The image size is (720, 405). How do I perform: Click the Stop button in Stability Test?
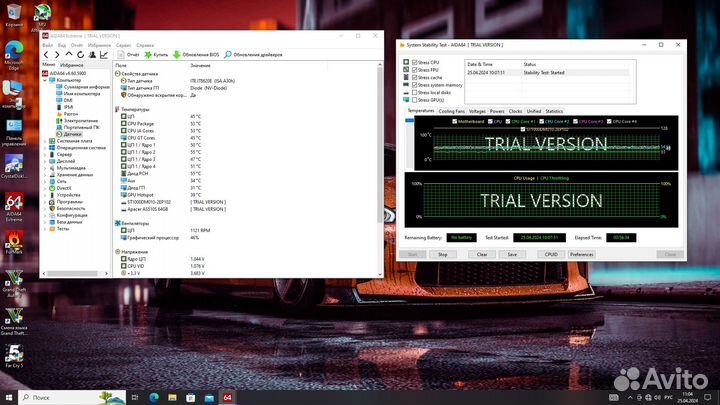442,254
